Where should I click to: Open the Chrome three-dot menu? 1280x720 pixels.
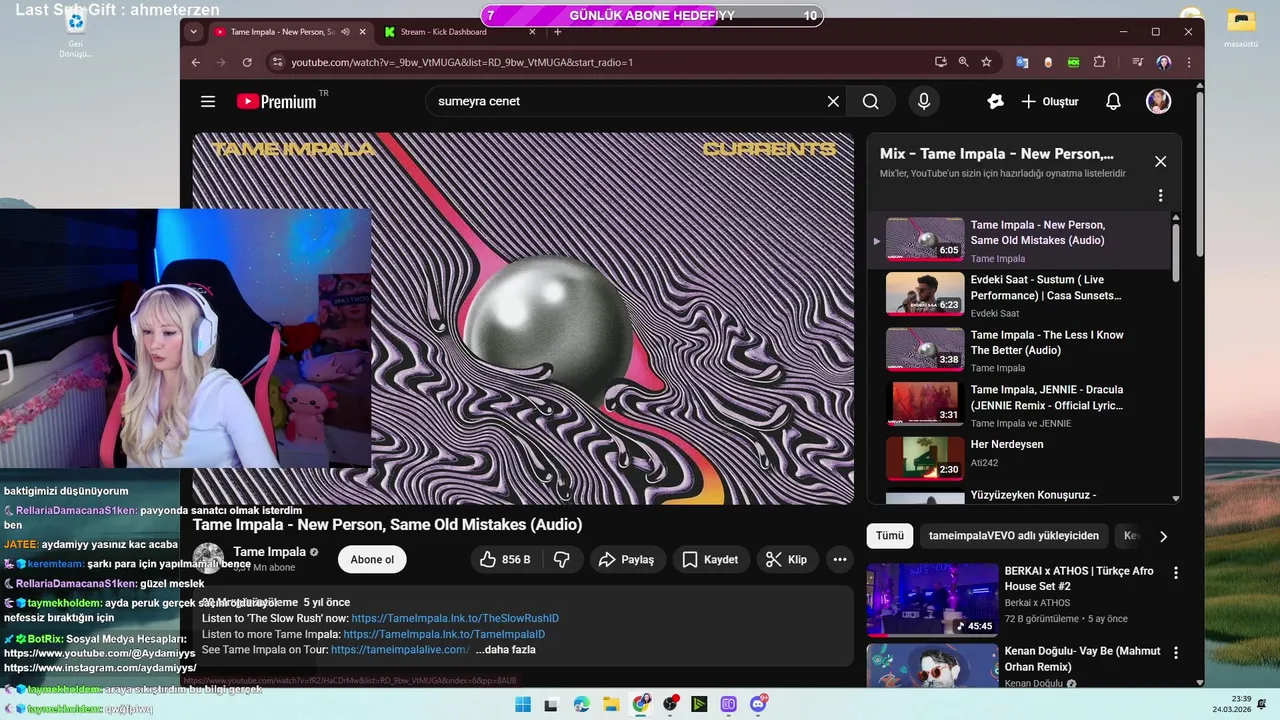pyautogui.click(x=1188, y=62)
